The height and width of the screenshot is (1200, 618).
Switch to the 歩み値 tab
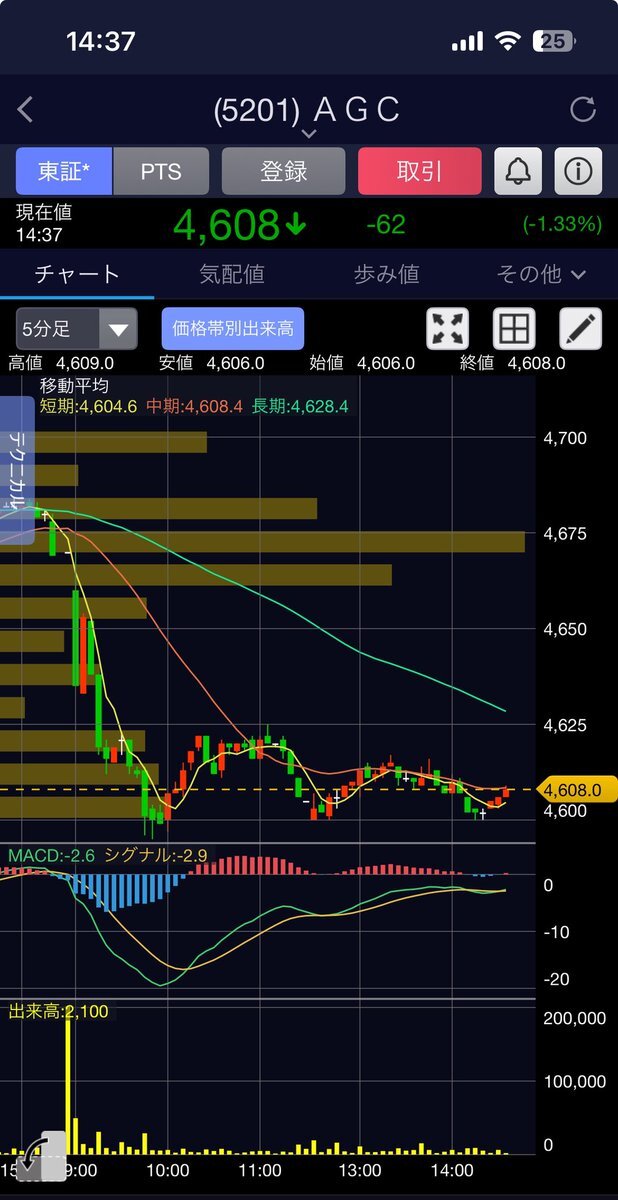[x=387, y=274]
